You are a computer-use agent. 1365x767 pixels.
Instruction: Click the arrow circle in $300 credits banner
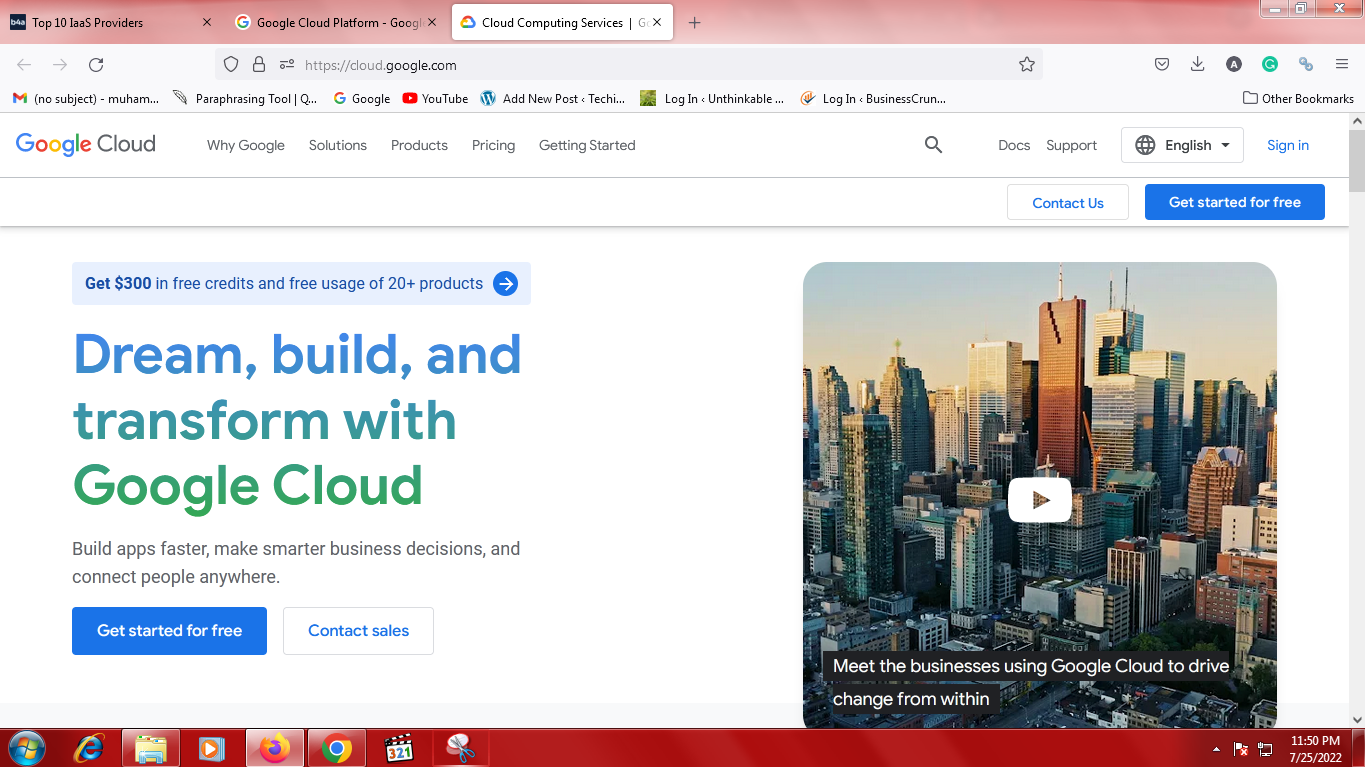506,284
